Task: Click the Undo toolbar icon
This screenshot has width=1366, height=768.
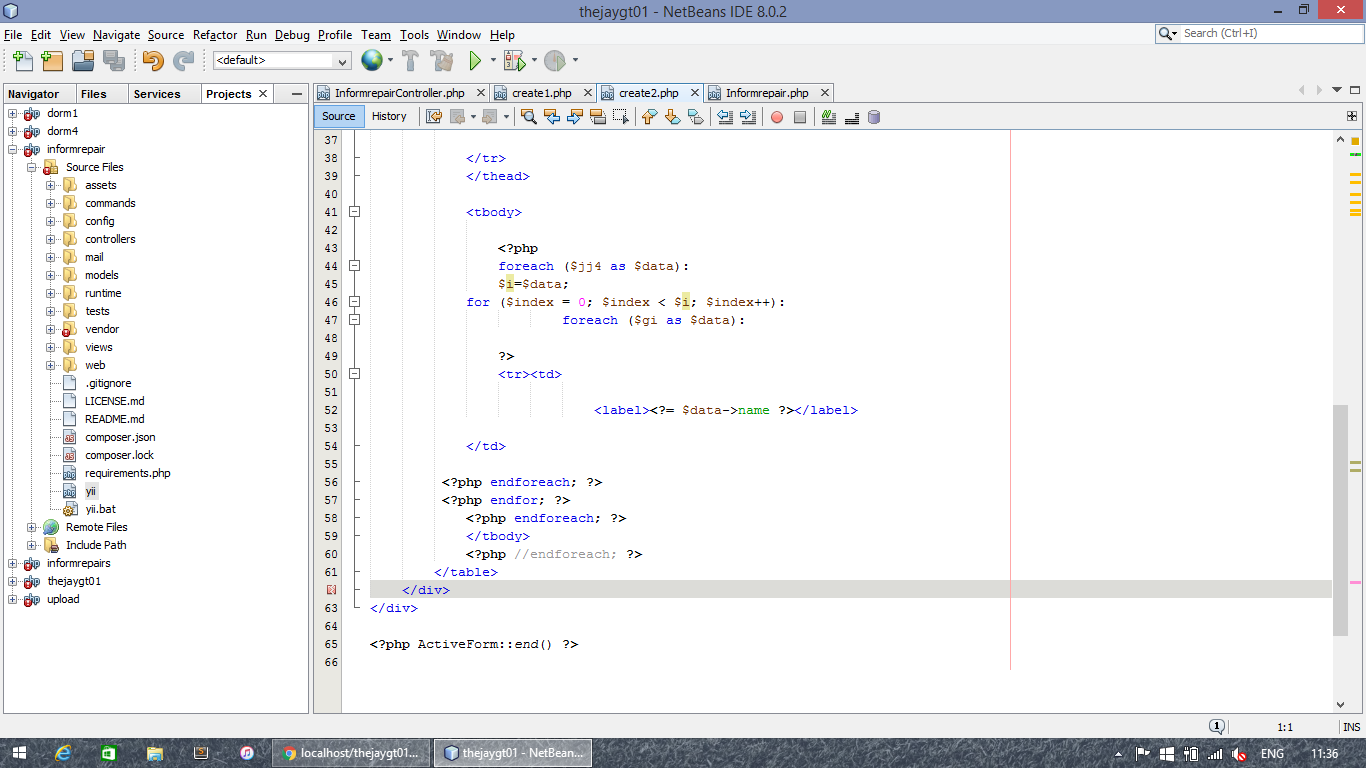Action: coord(153,60)
